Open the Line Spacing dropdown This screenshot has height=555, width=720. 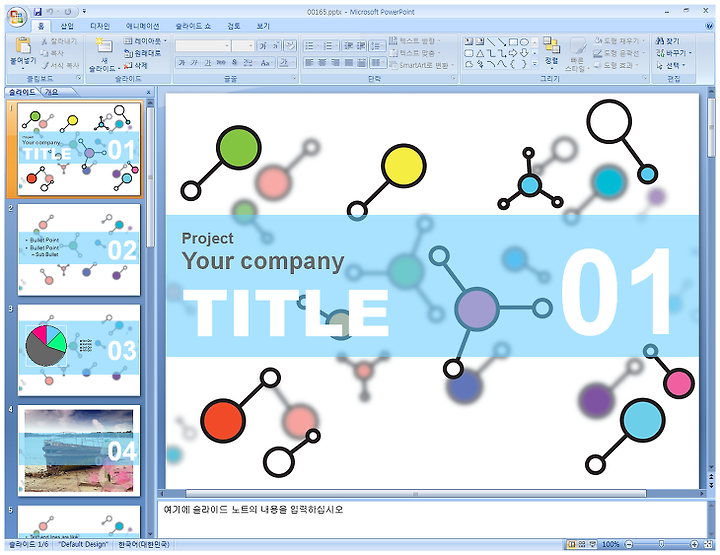coord(377,45)
